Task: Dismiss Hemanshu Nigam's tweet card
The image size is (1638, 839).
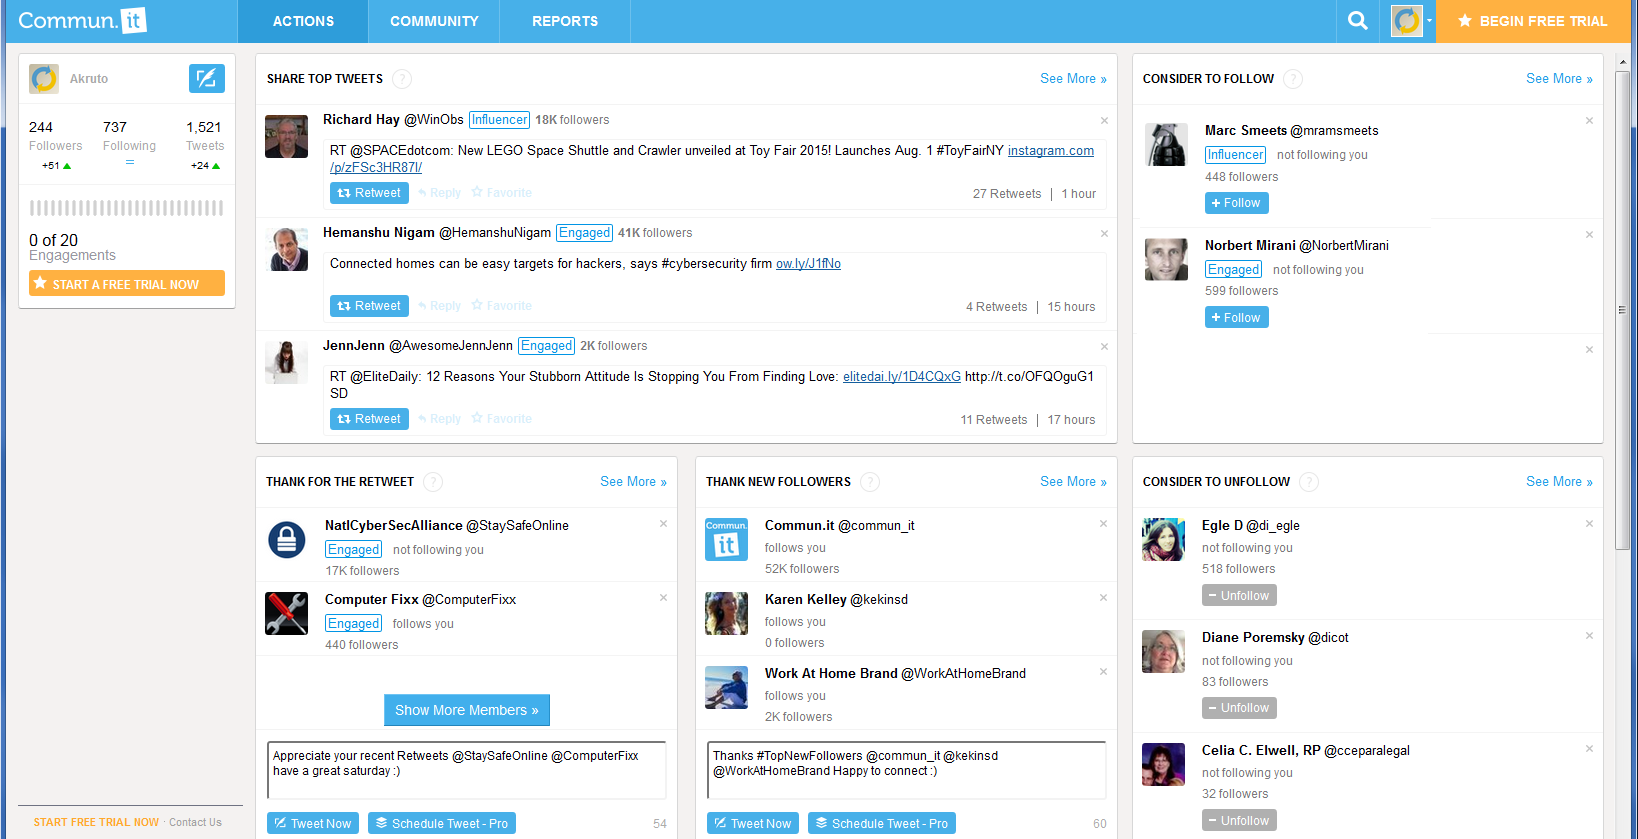Action: [1104, 234]
